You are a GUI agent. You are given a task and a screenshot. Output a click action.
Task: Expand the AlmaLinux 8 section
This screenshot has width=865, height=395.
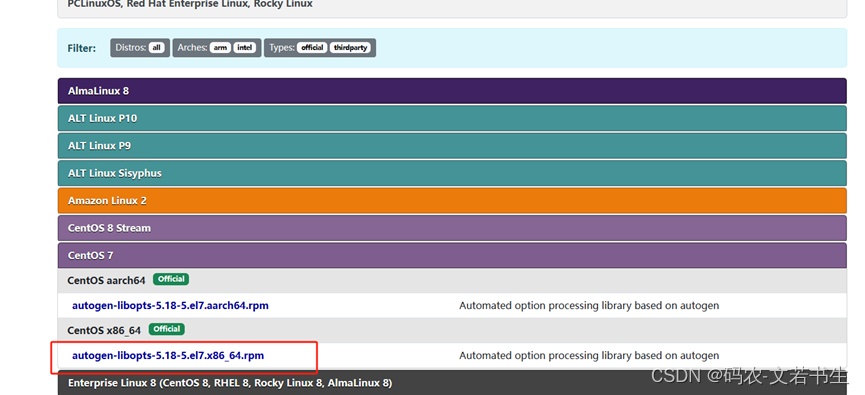pyautogui.click(x=452, y=90)
